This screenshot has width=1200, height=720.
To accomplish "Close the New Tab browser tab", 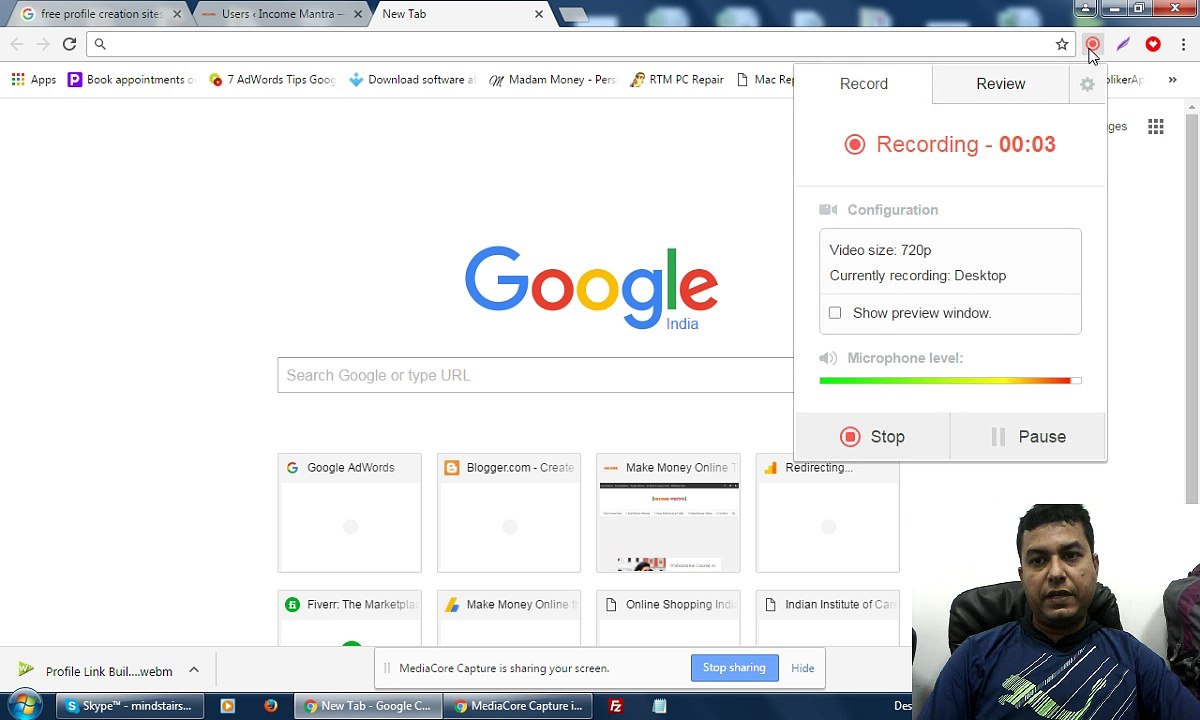I will click(539, 14).
